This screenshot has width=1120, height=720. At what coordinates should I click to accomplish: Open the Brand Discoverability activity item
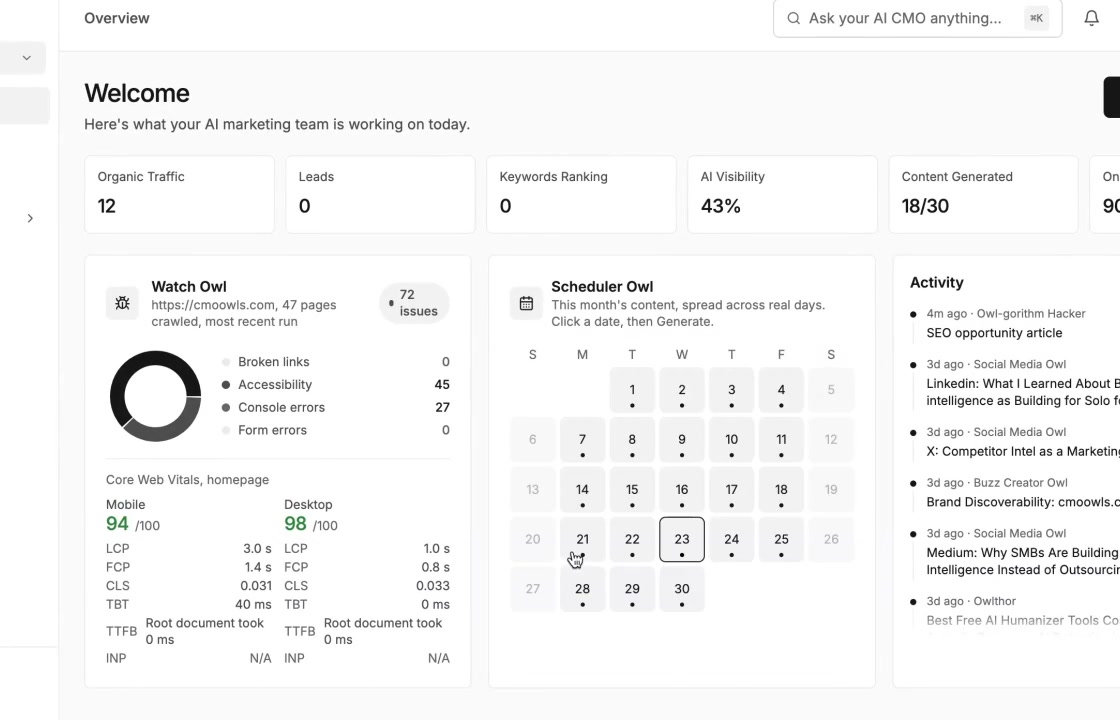[1023, 502]
